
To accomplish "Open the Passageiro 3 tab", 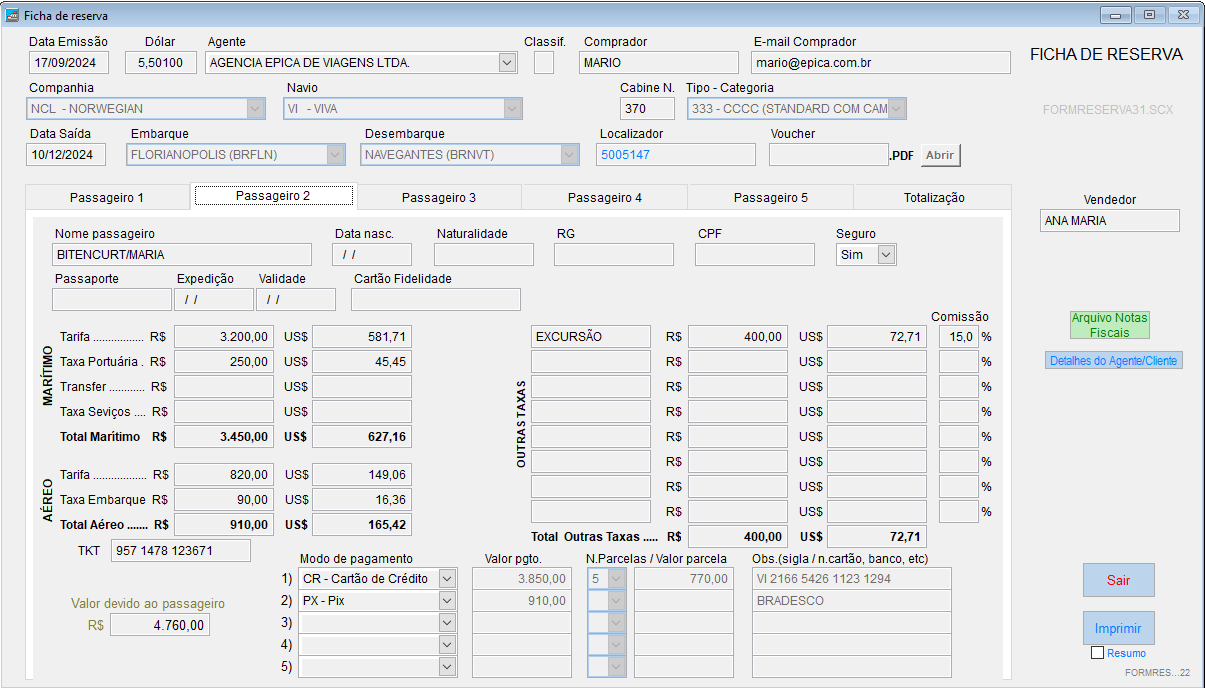I will (x=439, y=197).
